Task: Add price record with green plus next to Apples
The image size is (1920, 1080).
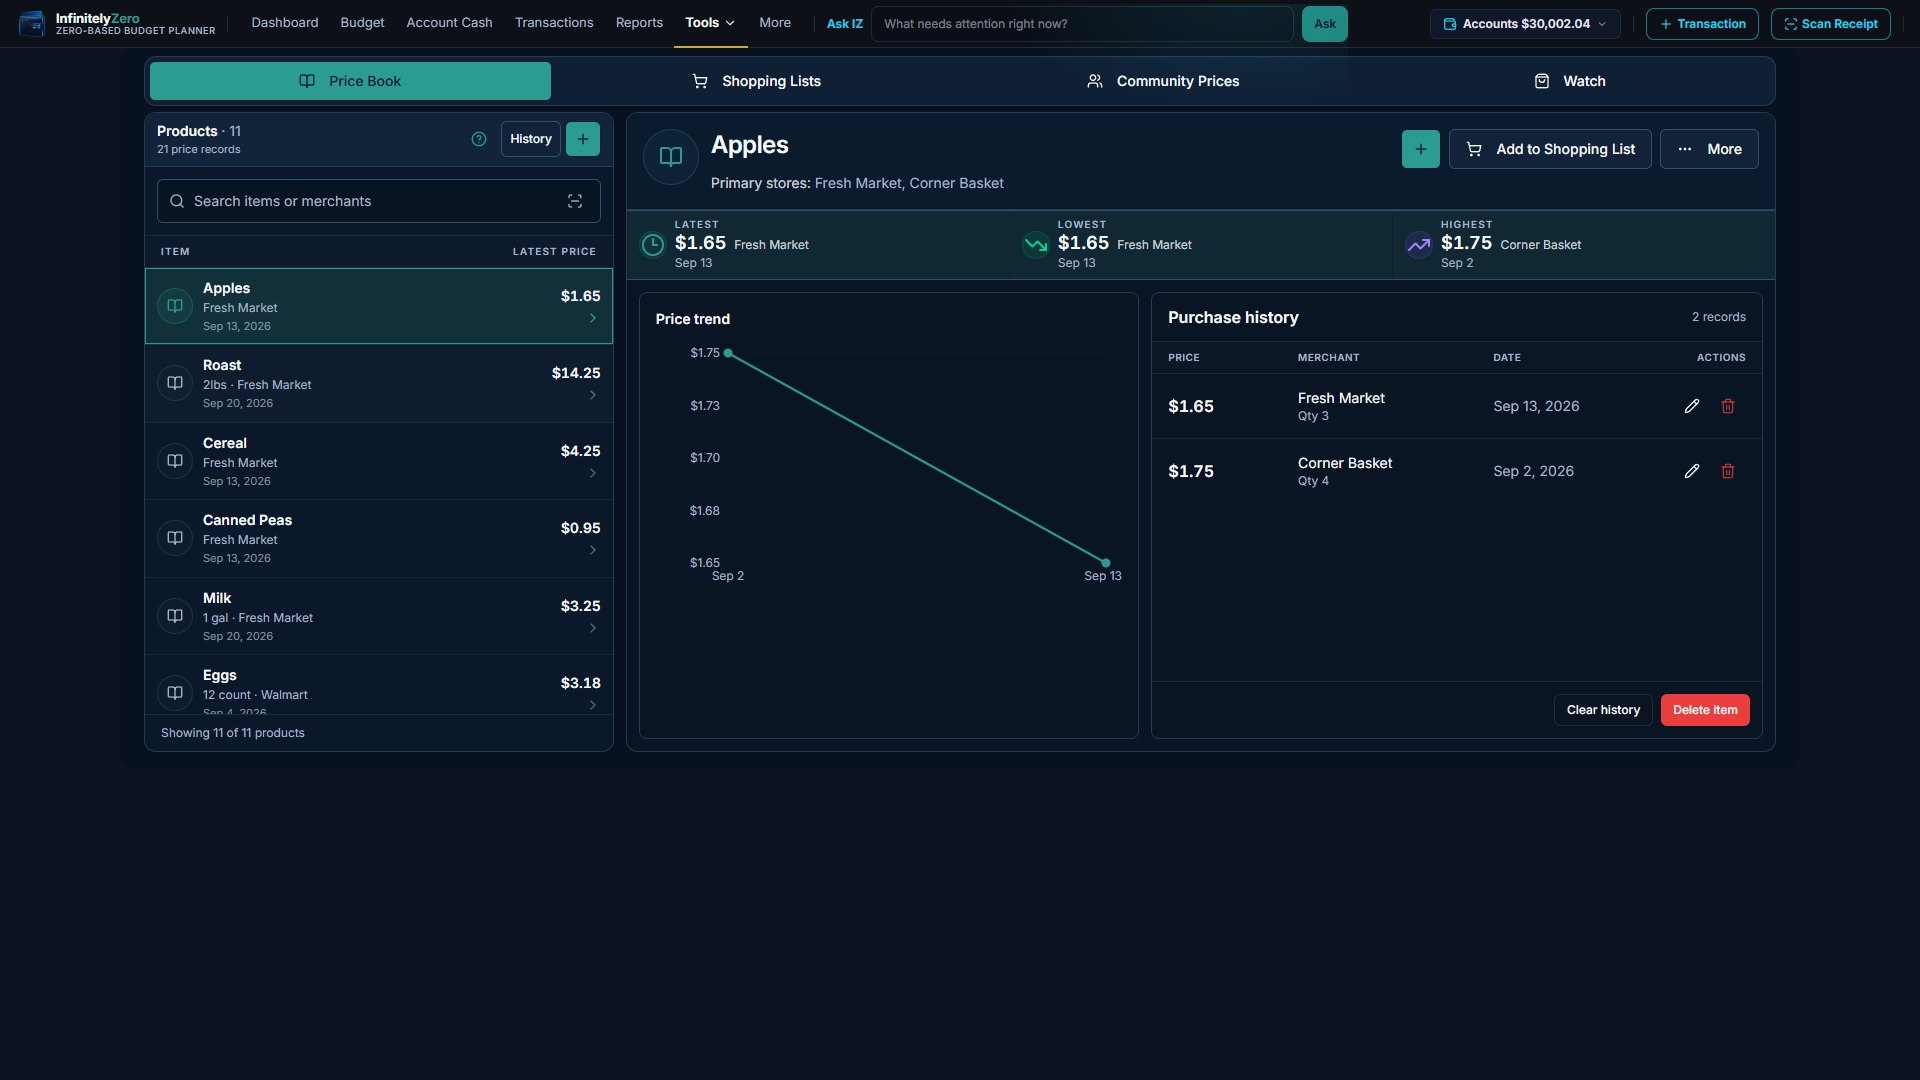Action: click(1420, 149)
